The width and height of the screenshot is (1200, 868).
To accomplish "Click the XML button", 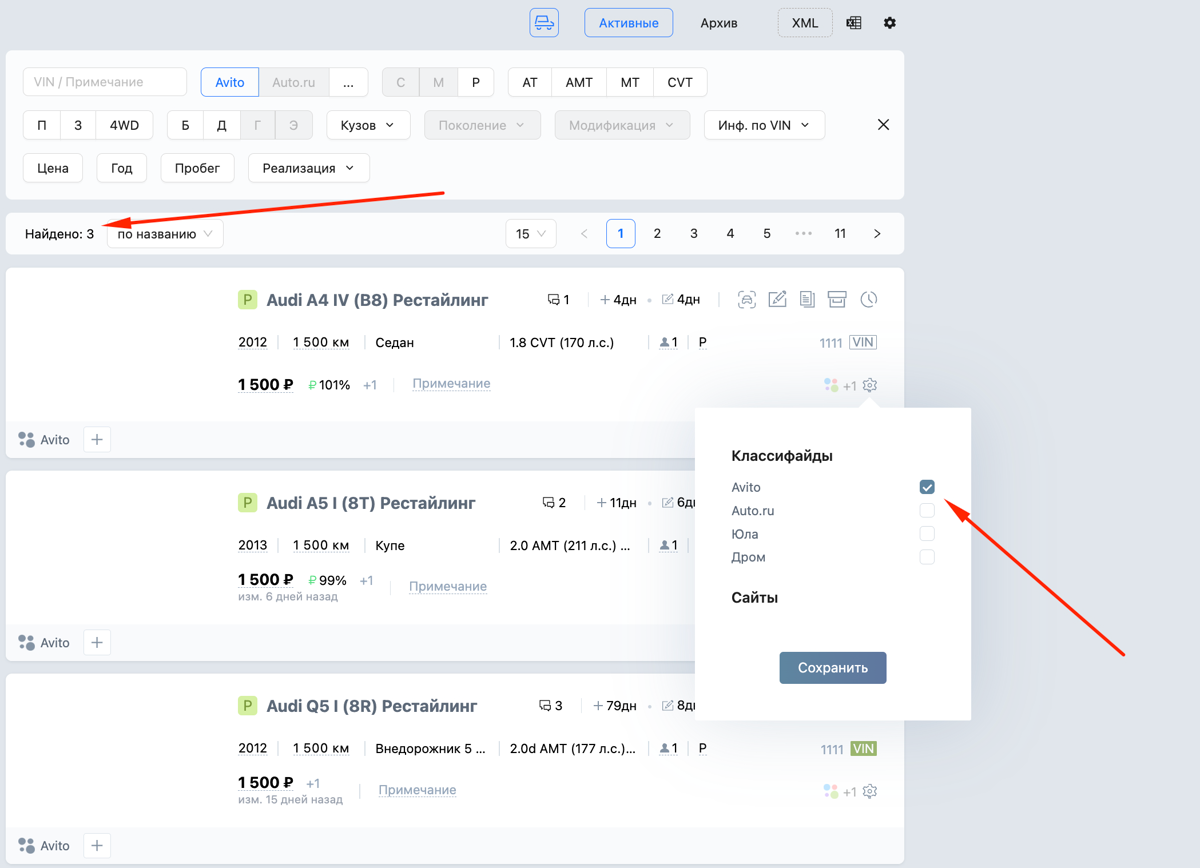I will 805,23.
